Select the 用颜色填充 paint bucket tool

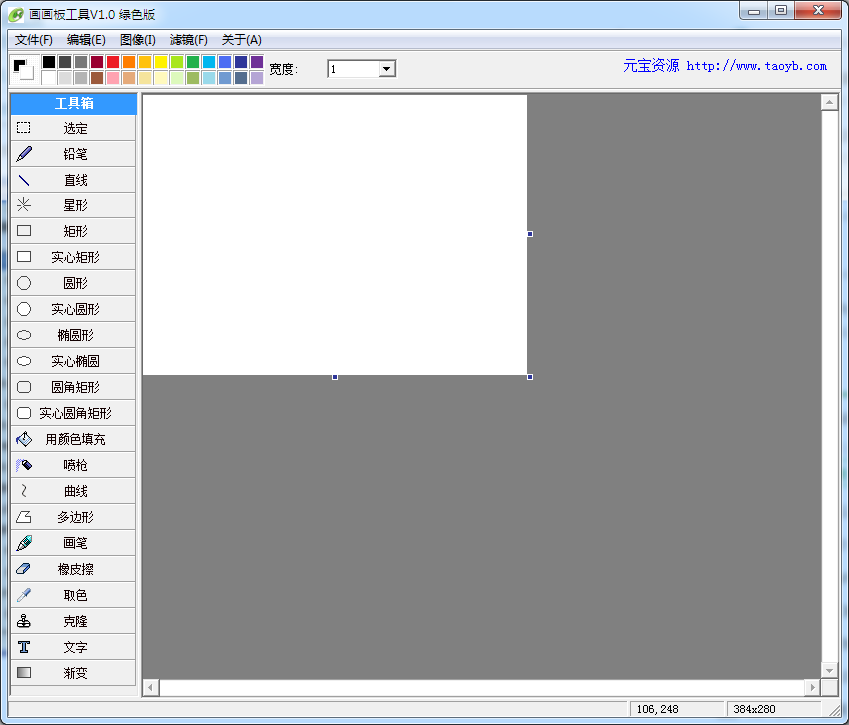[73, 439]
